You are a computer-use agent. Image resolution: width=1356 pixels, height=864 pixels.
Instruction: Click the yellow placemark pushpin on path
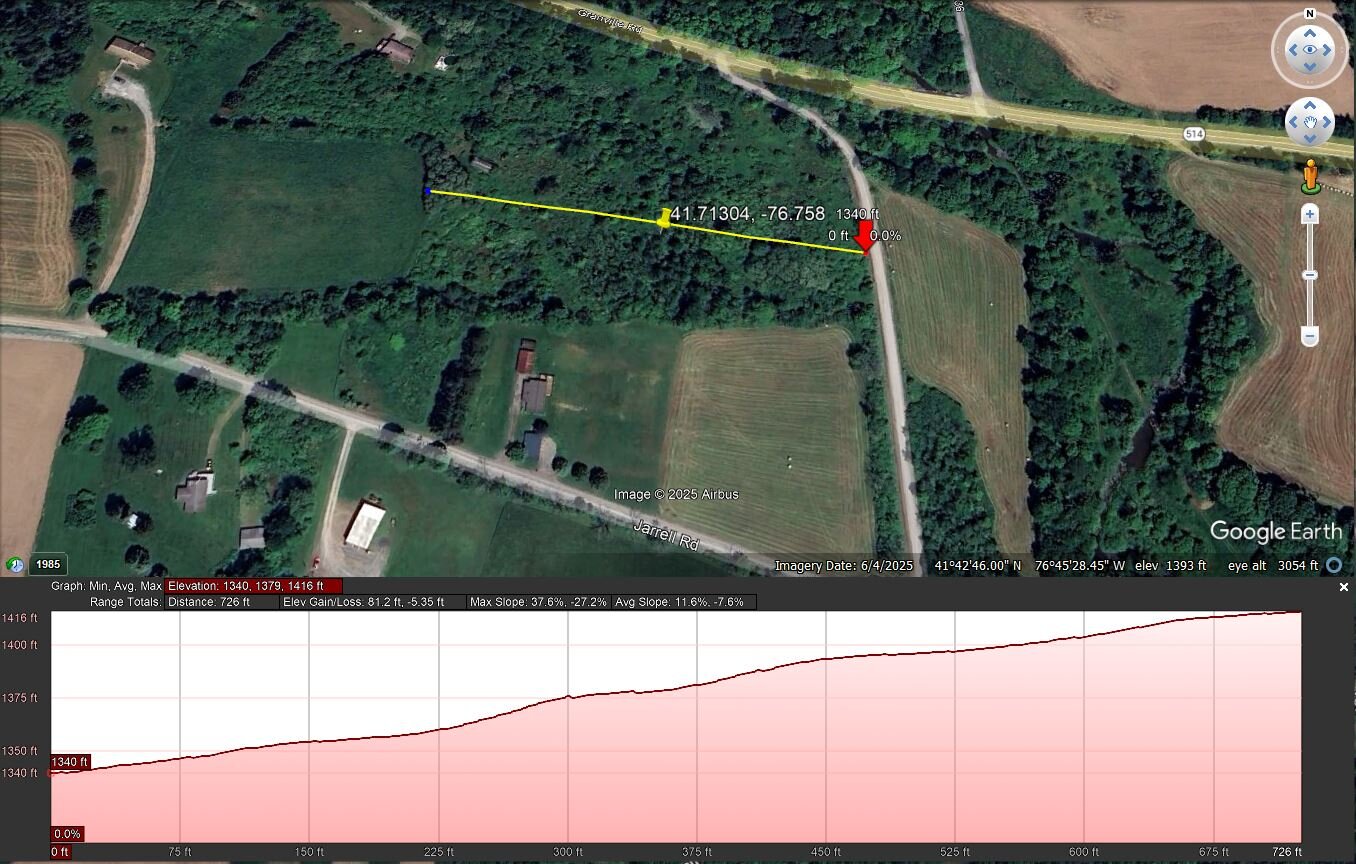tap(663, 219)
